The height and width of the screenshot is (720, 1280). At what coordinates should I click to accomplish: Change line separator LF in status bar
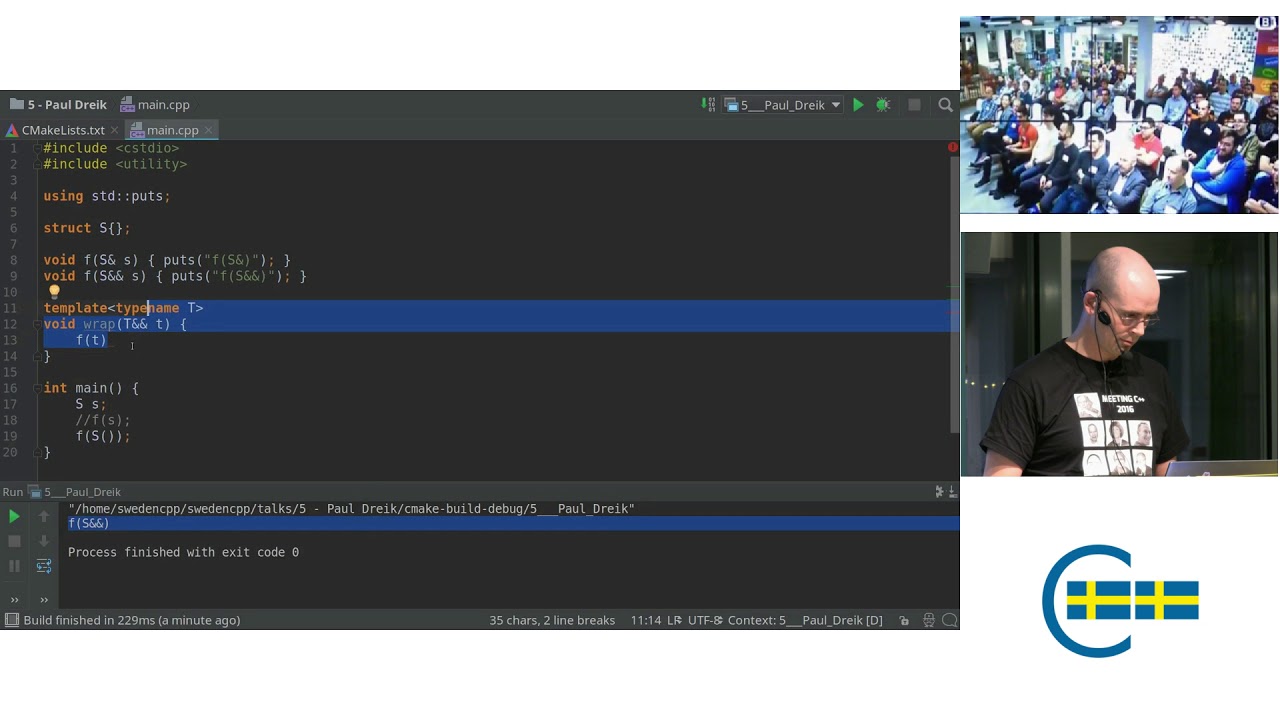click(674, 620)
